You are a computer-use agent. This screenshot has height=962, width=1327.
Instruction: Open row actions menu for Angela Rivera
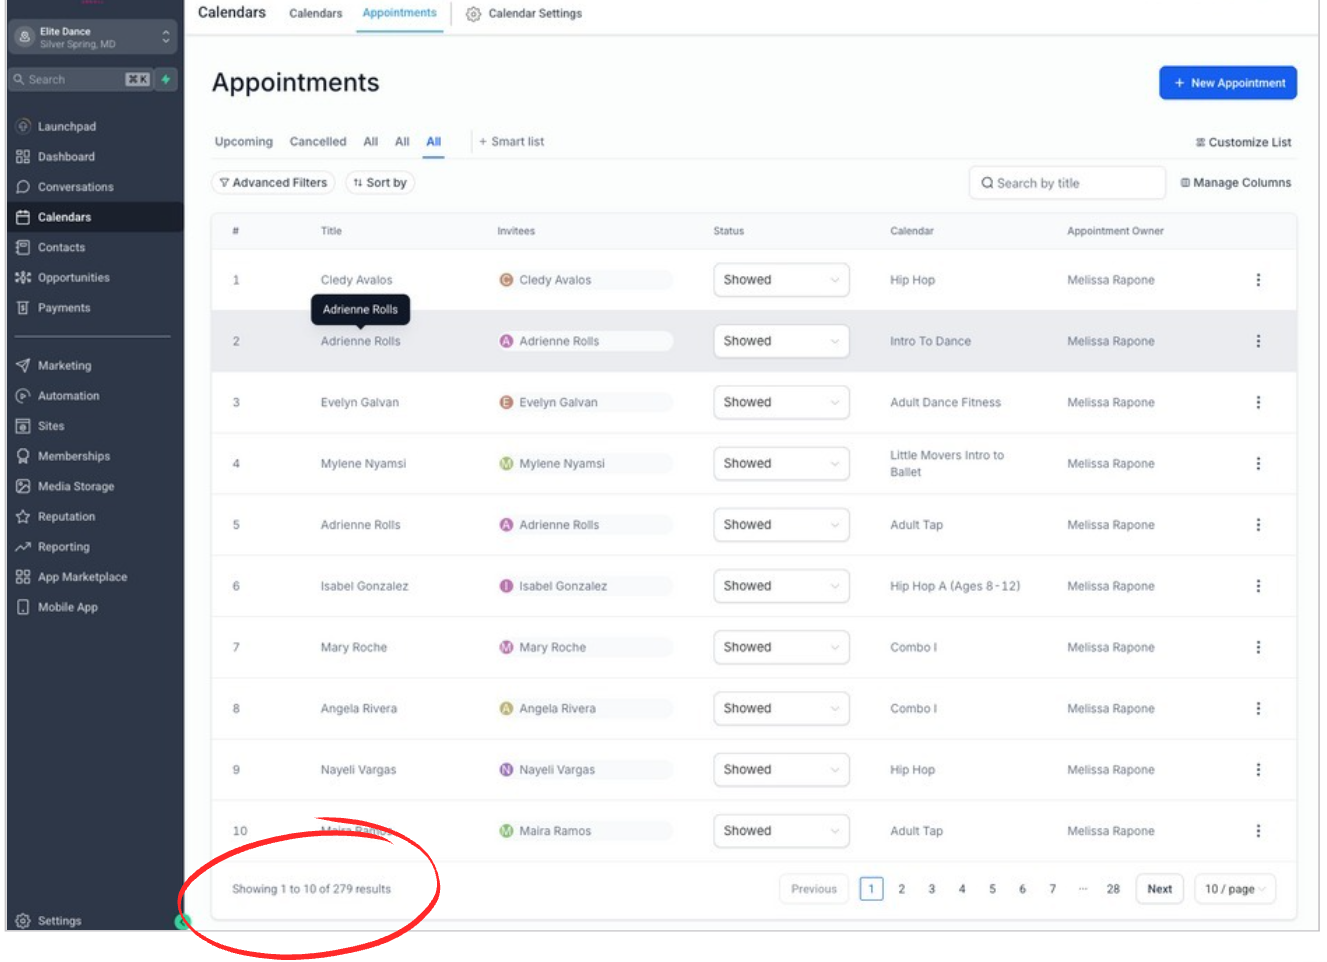point(1258,708)
